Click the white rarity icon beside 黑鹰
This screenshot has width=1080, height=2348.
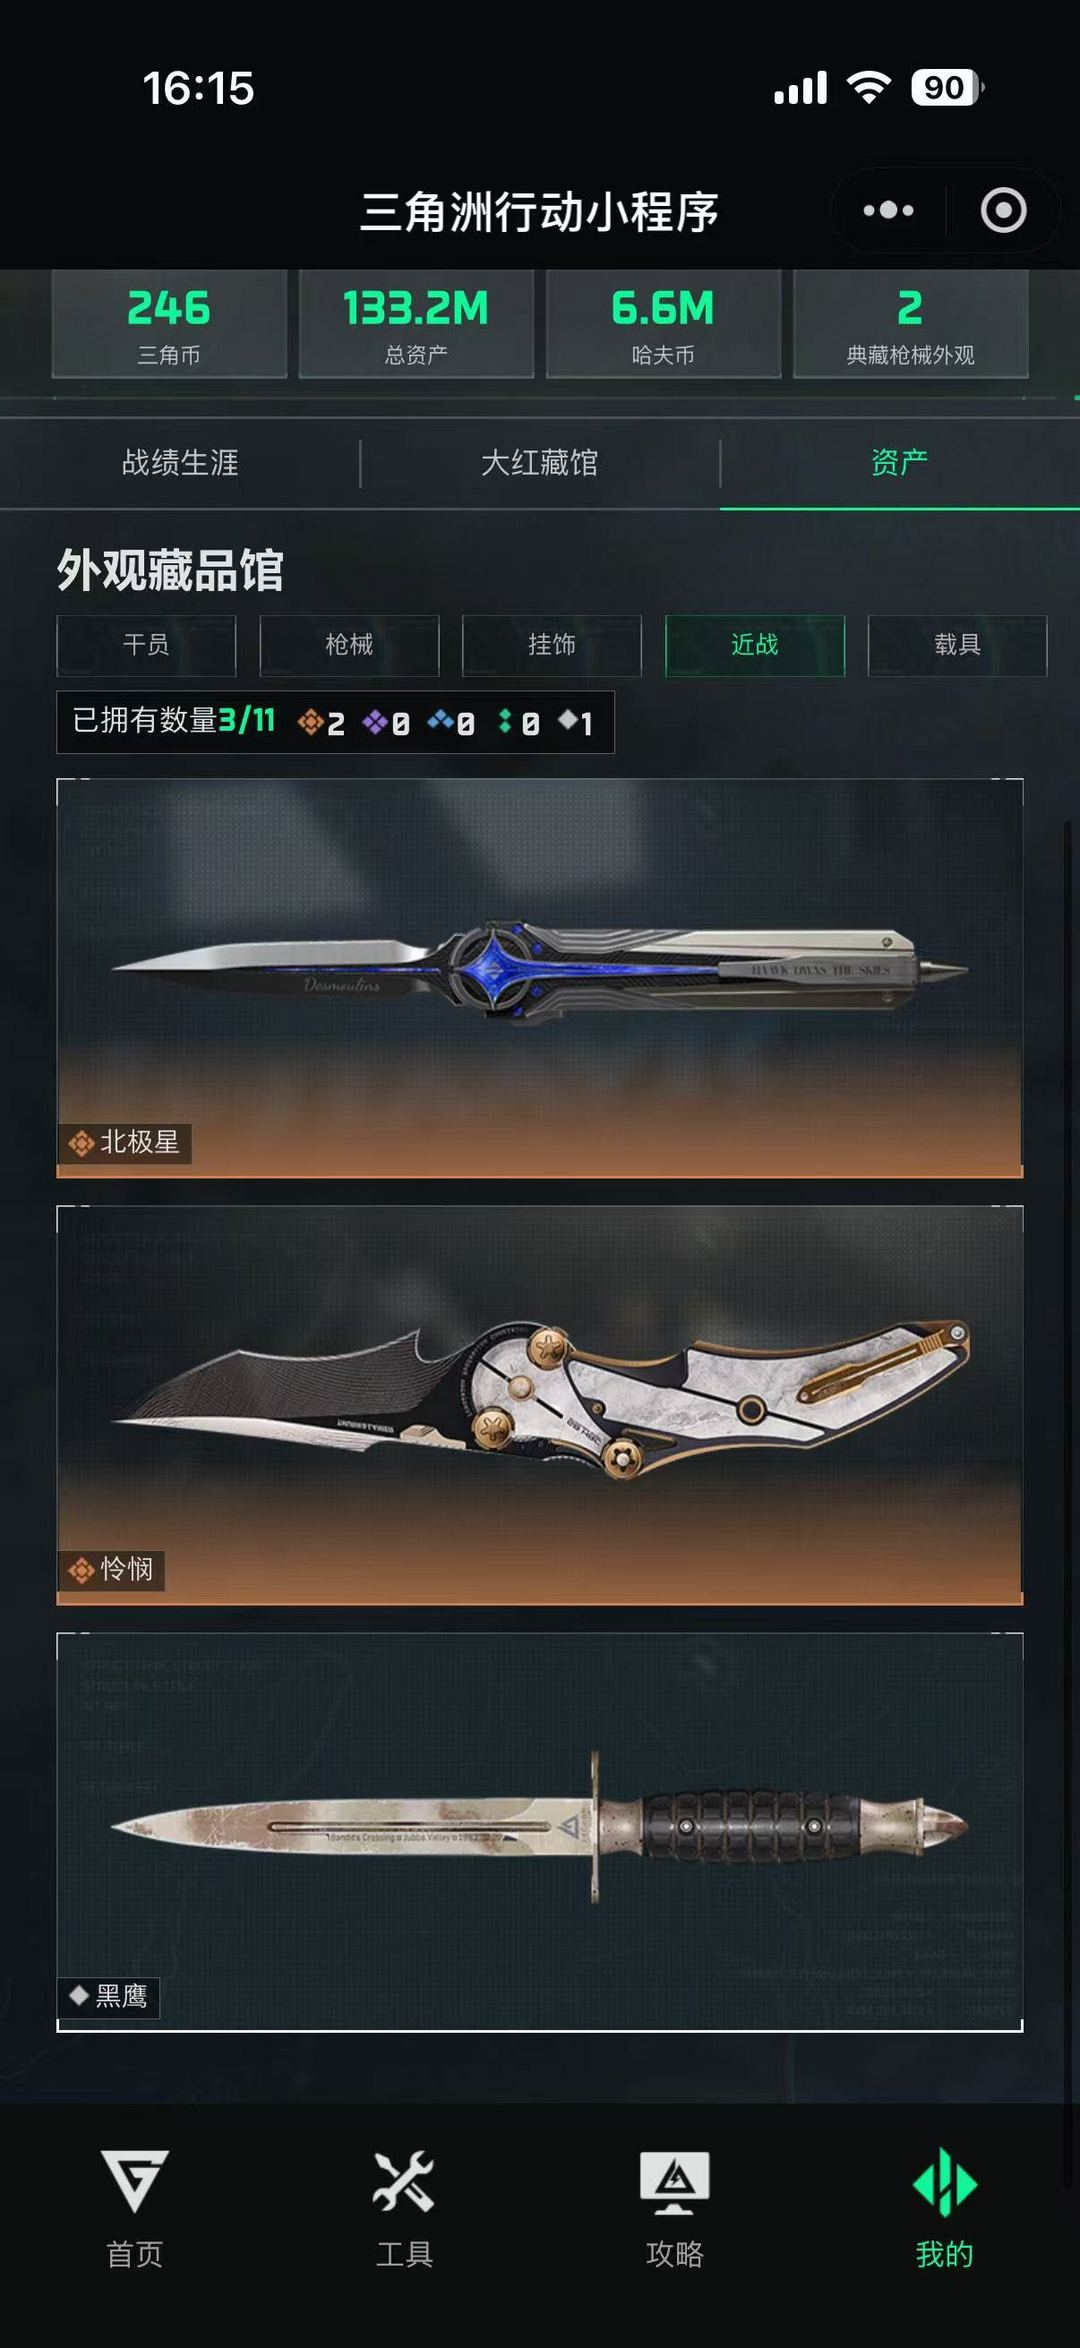[79, 1995]
